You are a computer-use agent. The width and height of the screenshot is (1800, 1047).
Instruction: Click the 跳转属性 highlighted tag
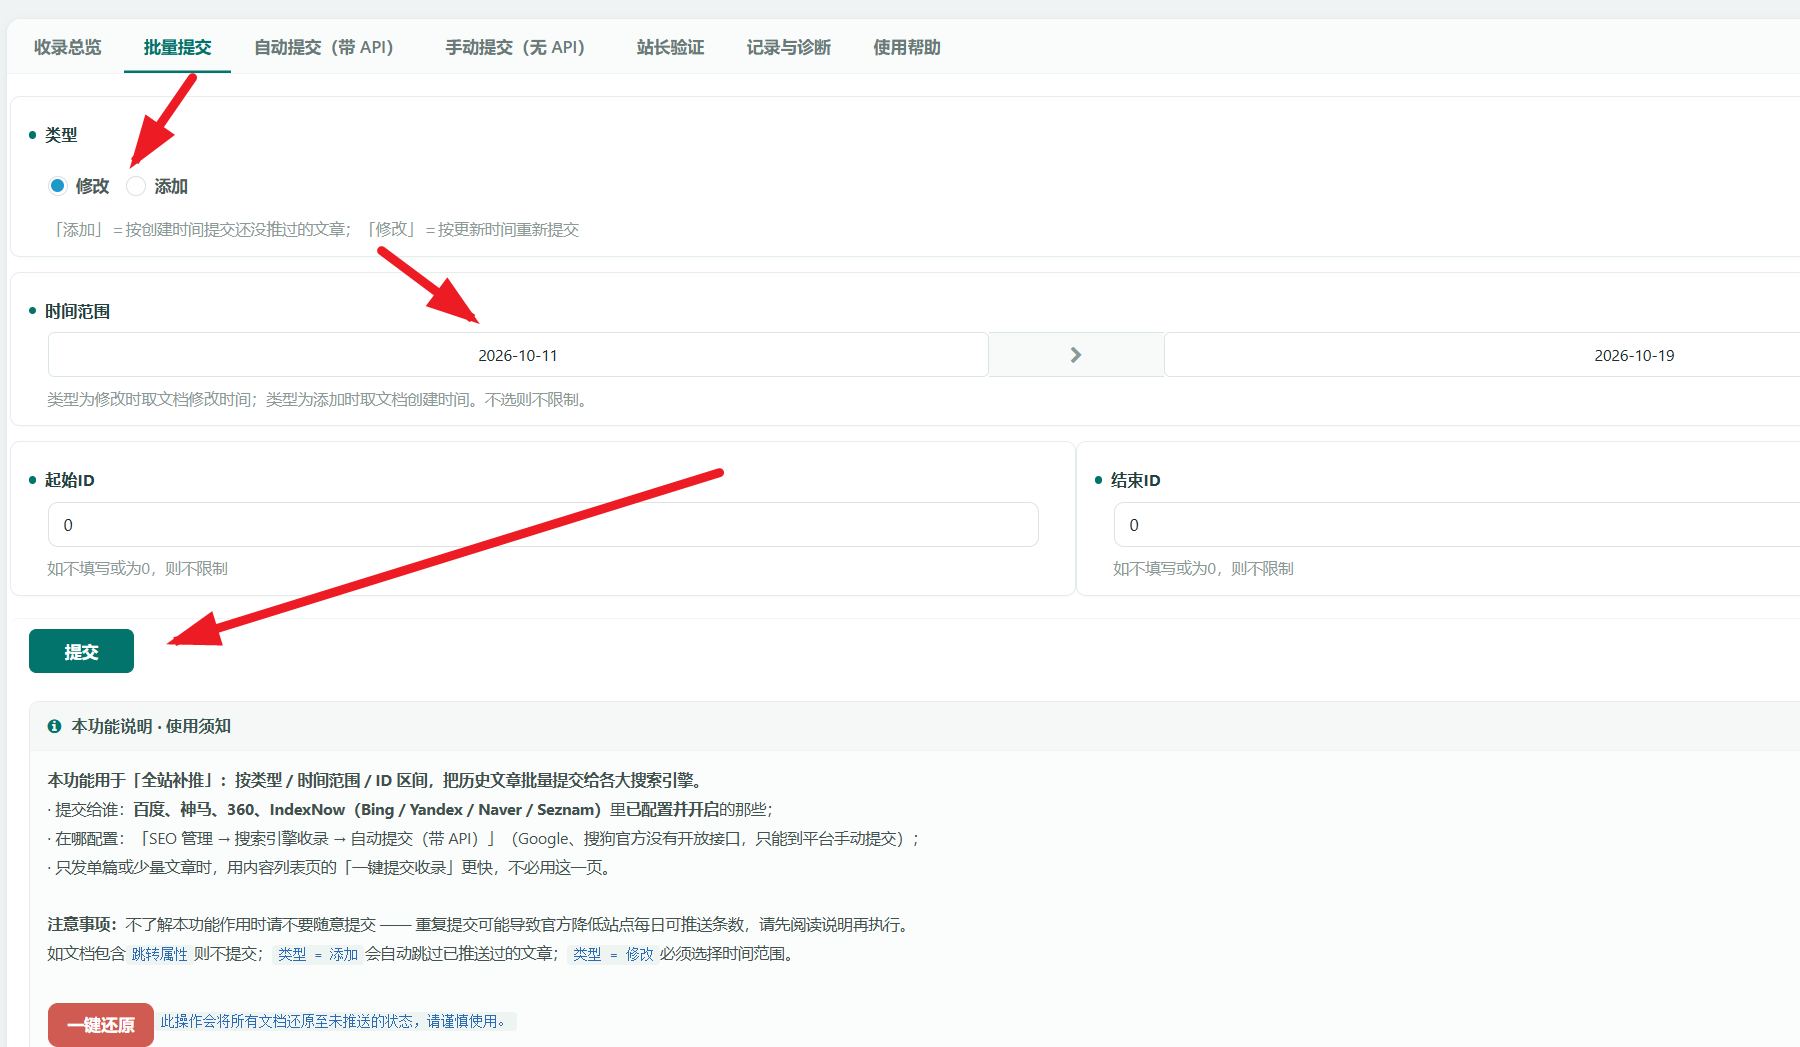(159, 954)
